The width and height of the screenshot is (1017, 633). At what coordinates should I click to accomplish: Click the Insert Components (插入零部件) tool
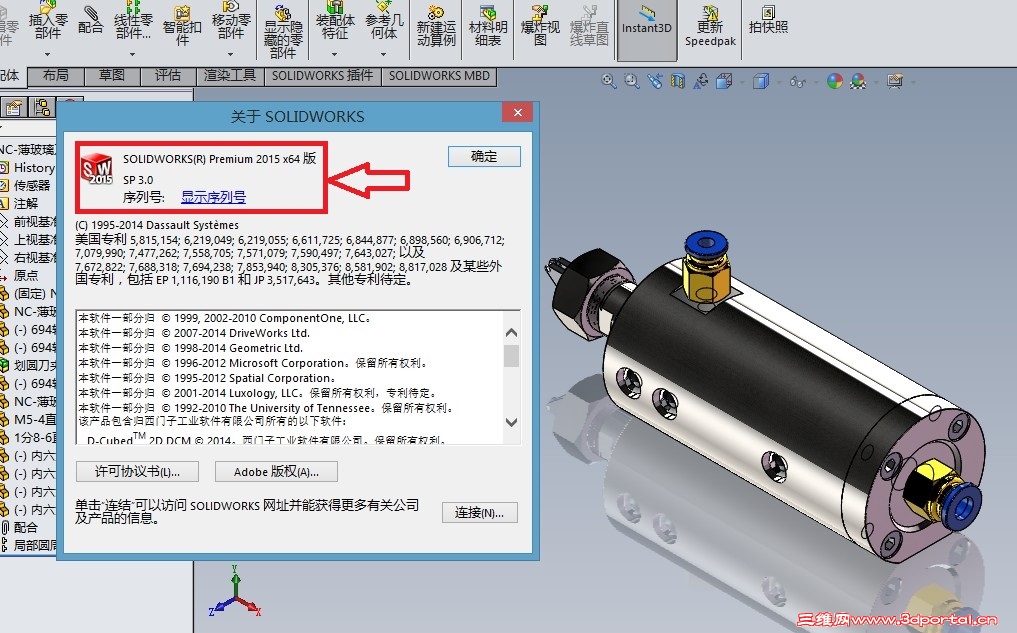click(x=48, y=21)
